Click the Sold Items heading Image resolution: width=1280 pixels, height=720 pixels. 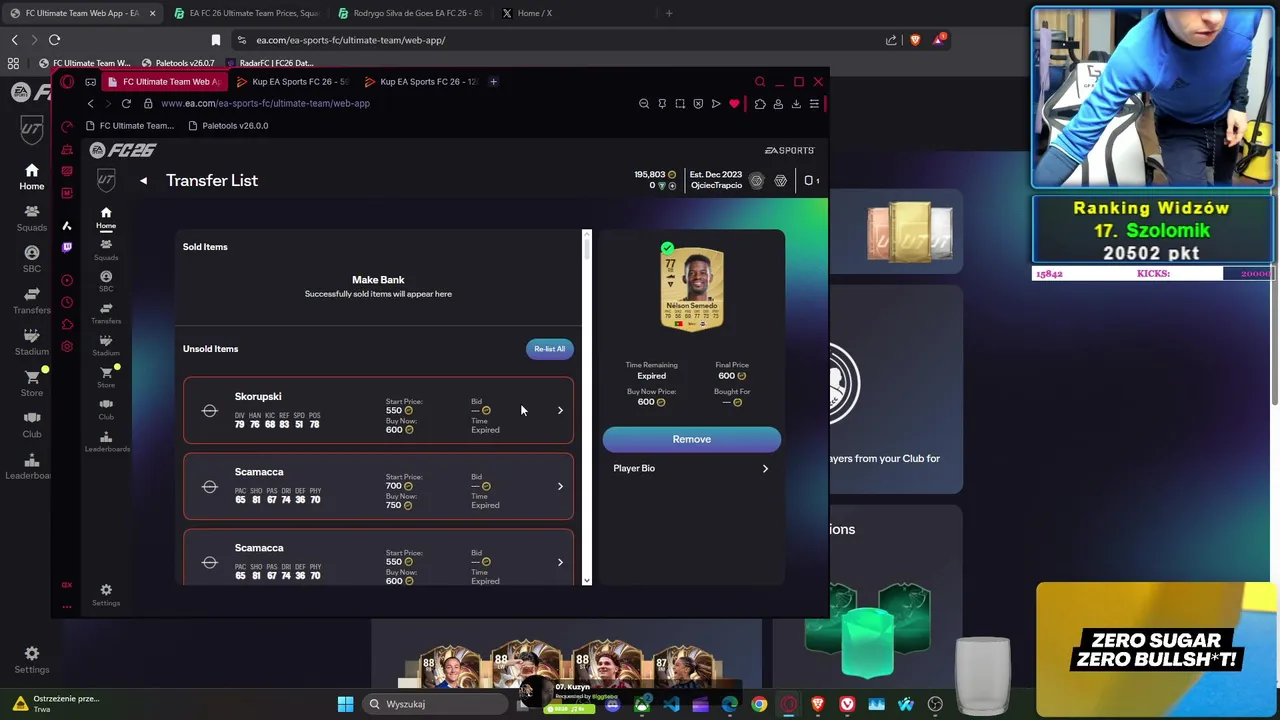pyautogui.click(x=205, y=247)
